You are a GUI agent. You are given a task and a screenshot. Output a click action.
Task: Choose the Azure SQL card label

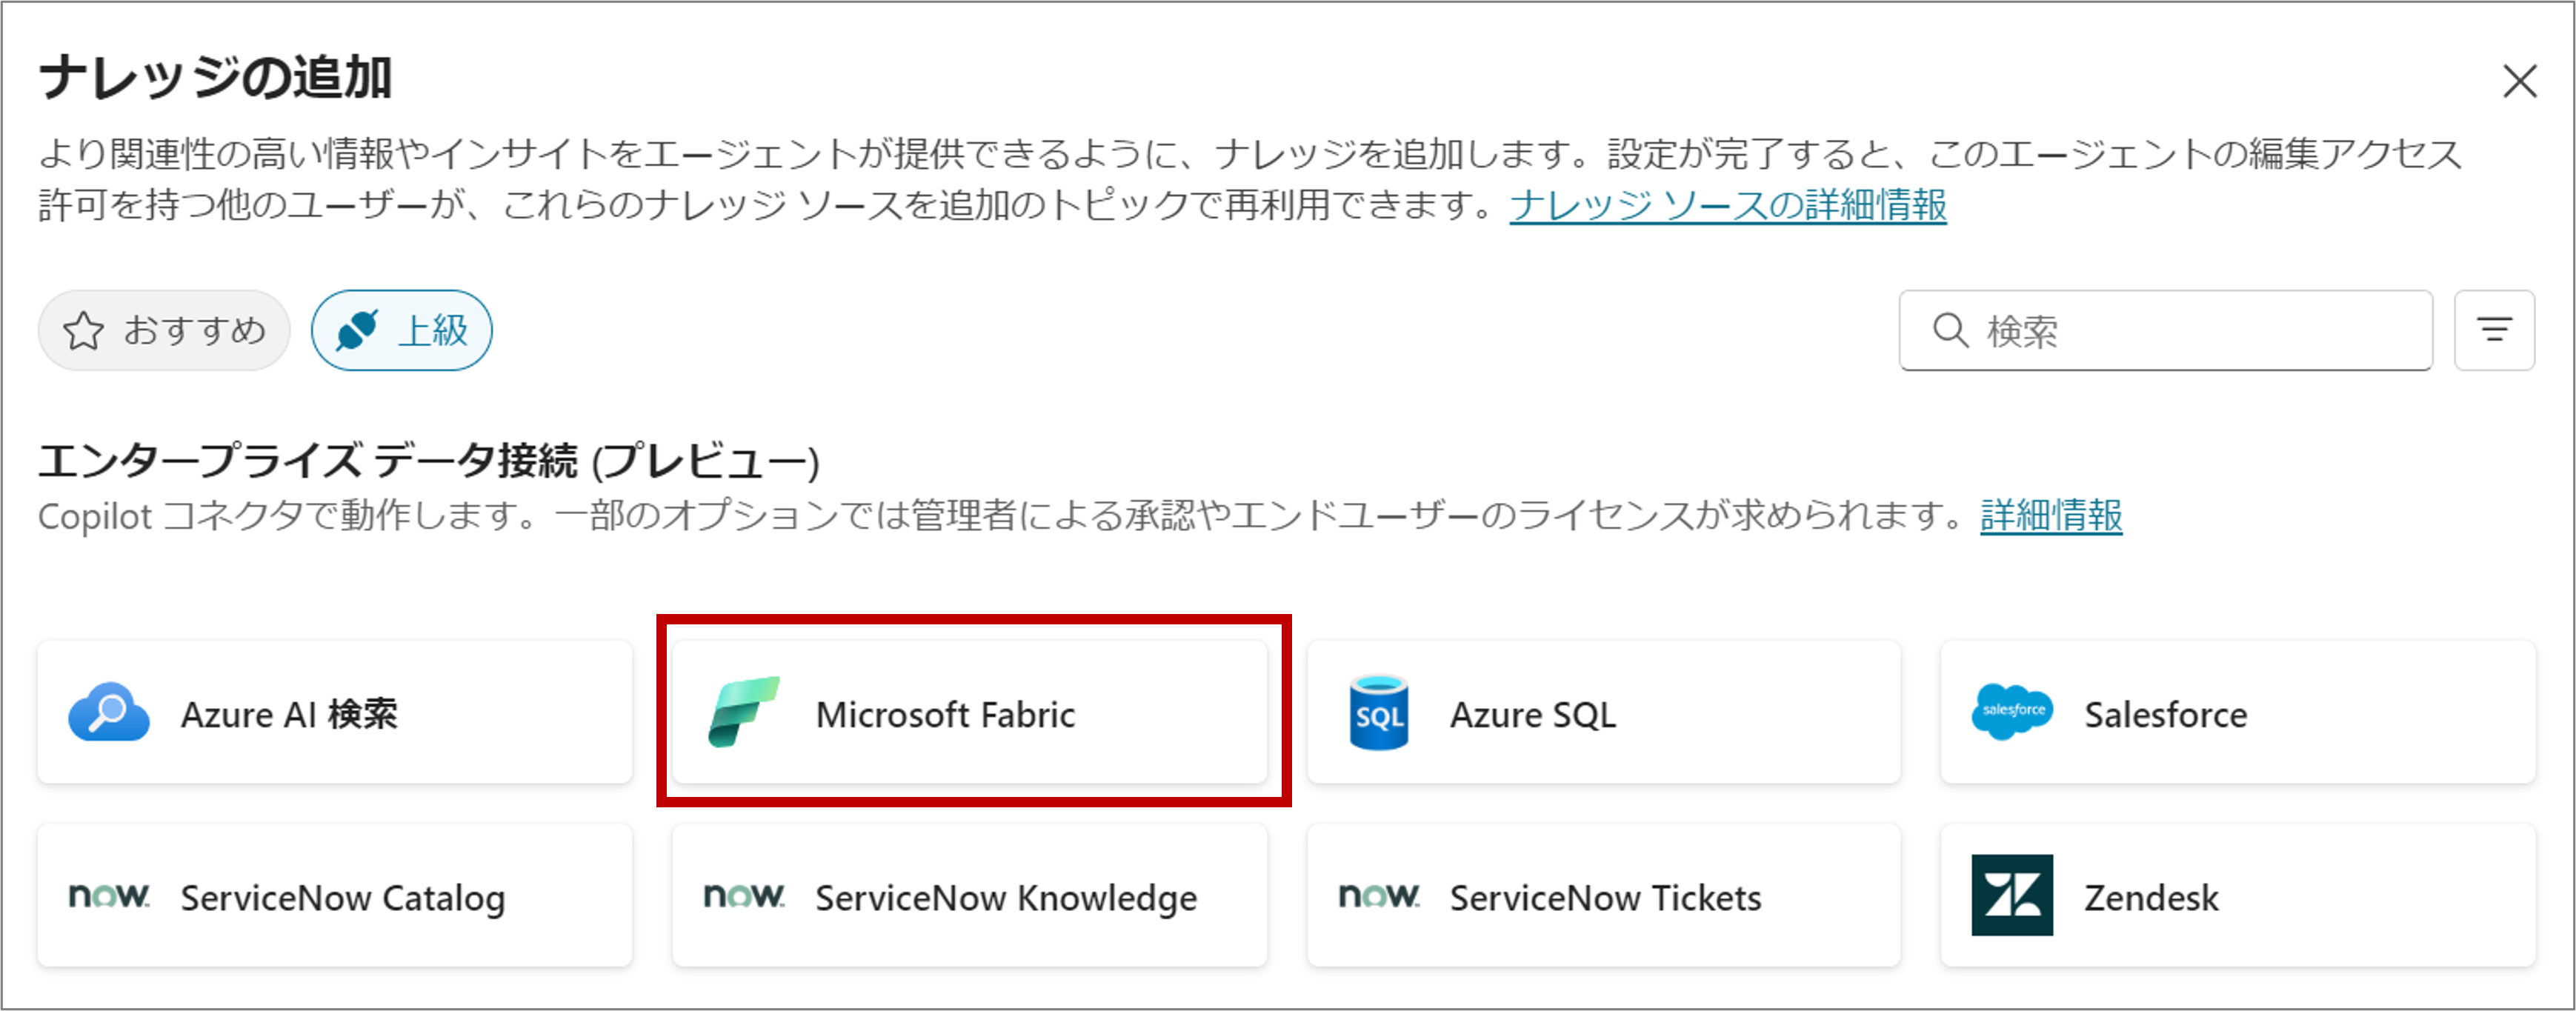pyautogui.click(x=1532, y=715)
